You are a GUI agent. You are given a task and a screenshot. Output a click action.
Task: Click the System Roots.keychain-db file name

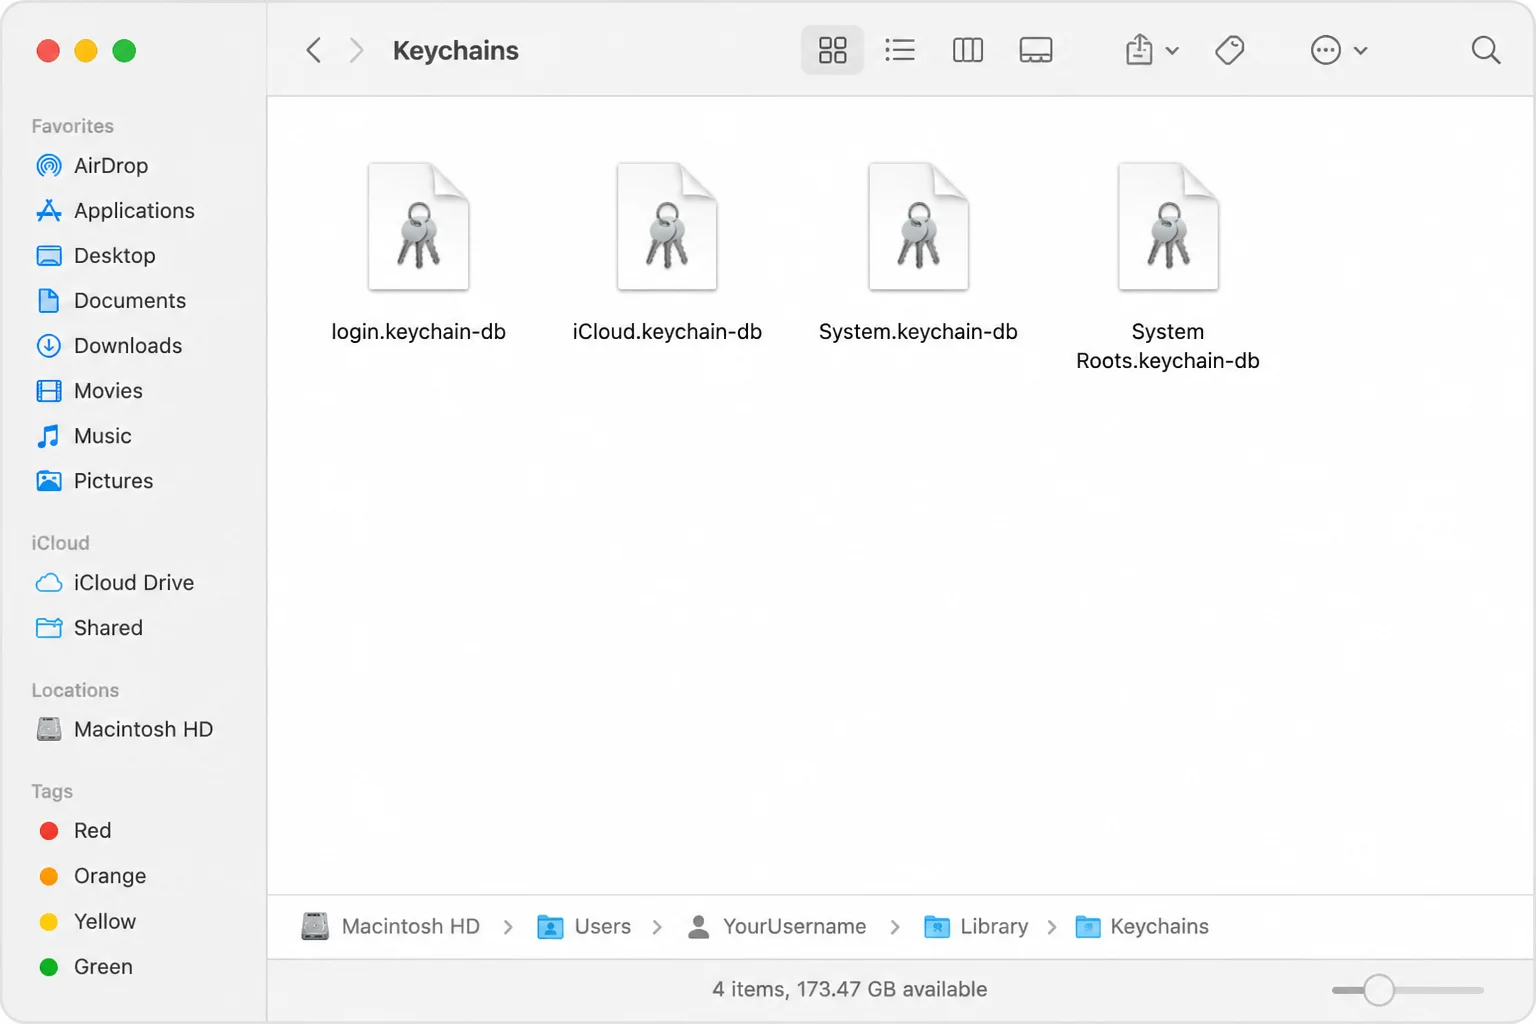click(x=1168, y=346)
